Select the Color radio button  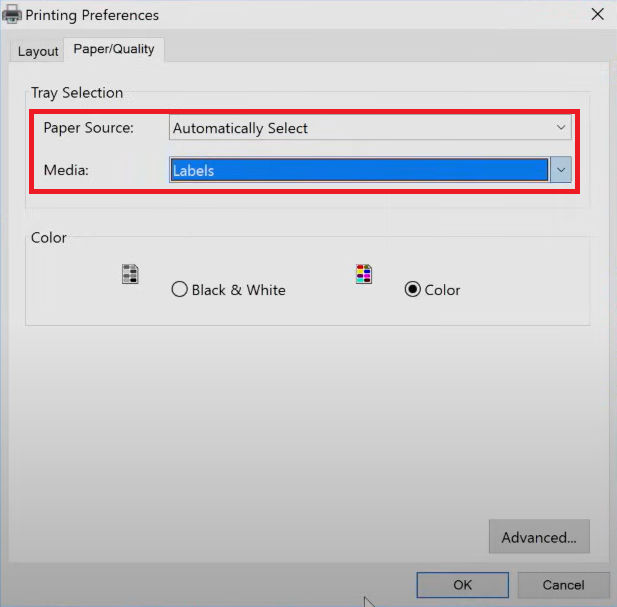point(412,289)
